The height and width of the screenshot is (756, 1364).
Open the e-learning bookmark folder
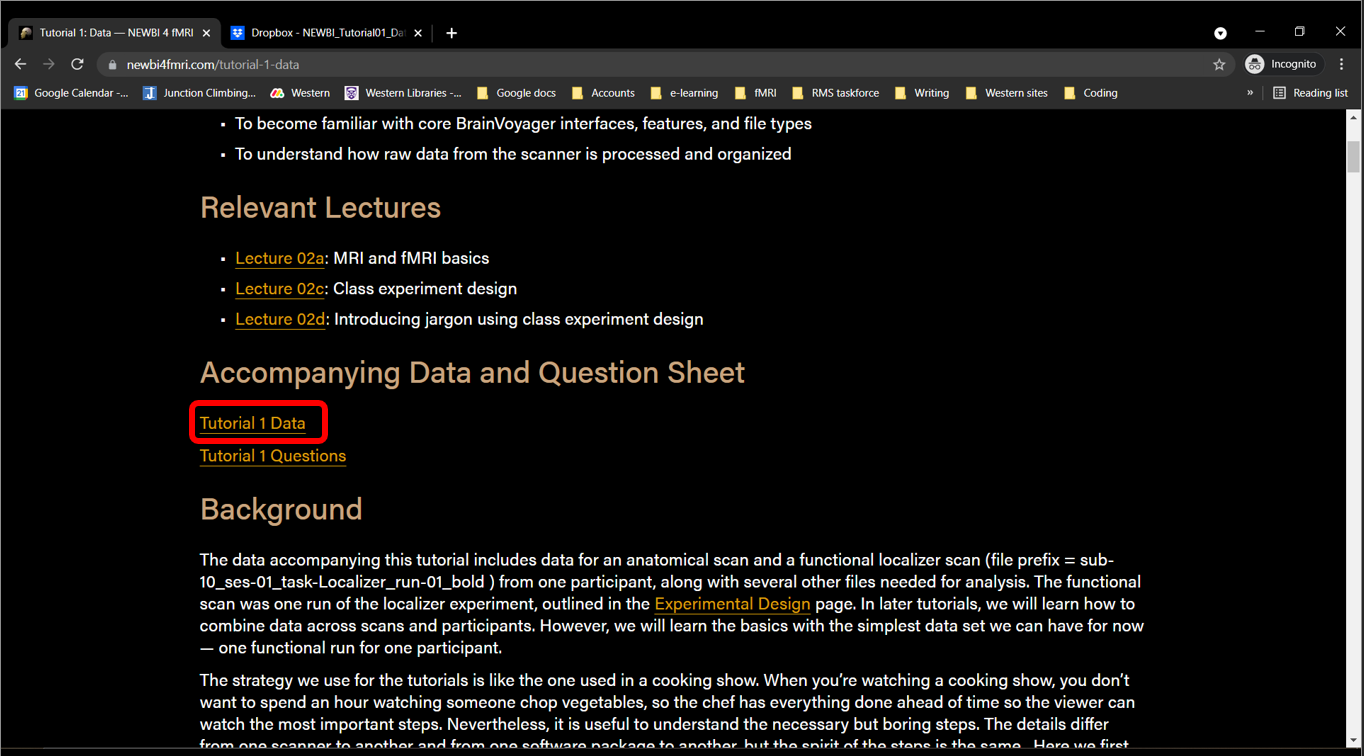(684, 93)
